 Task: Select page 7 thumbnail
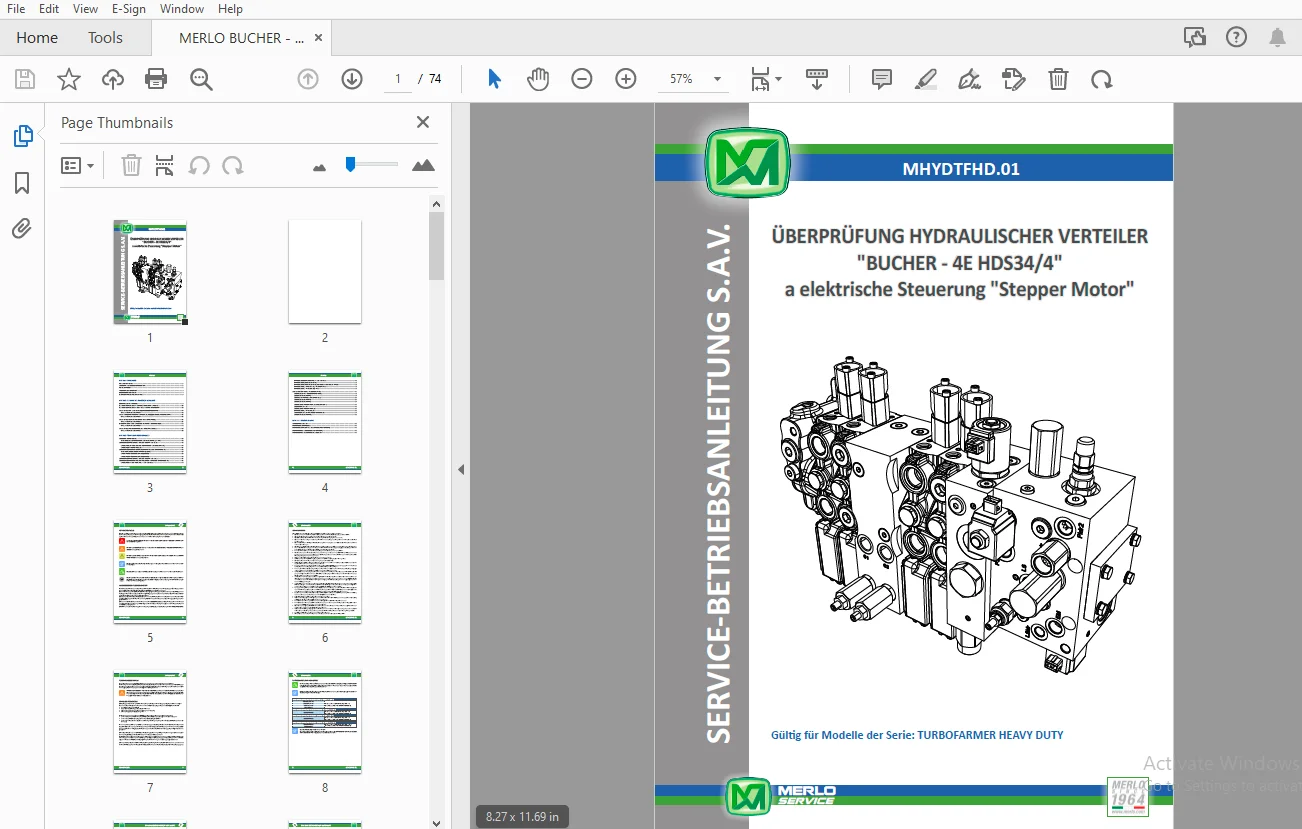coord(150,722)
